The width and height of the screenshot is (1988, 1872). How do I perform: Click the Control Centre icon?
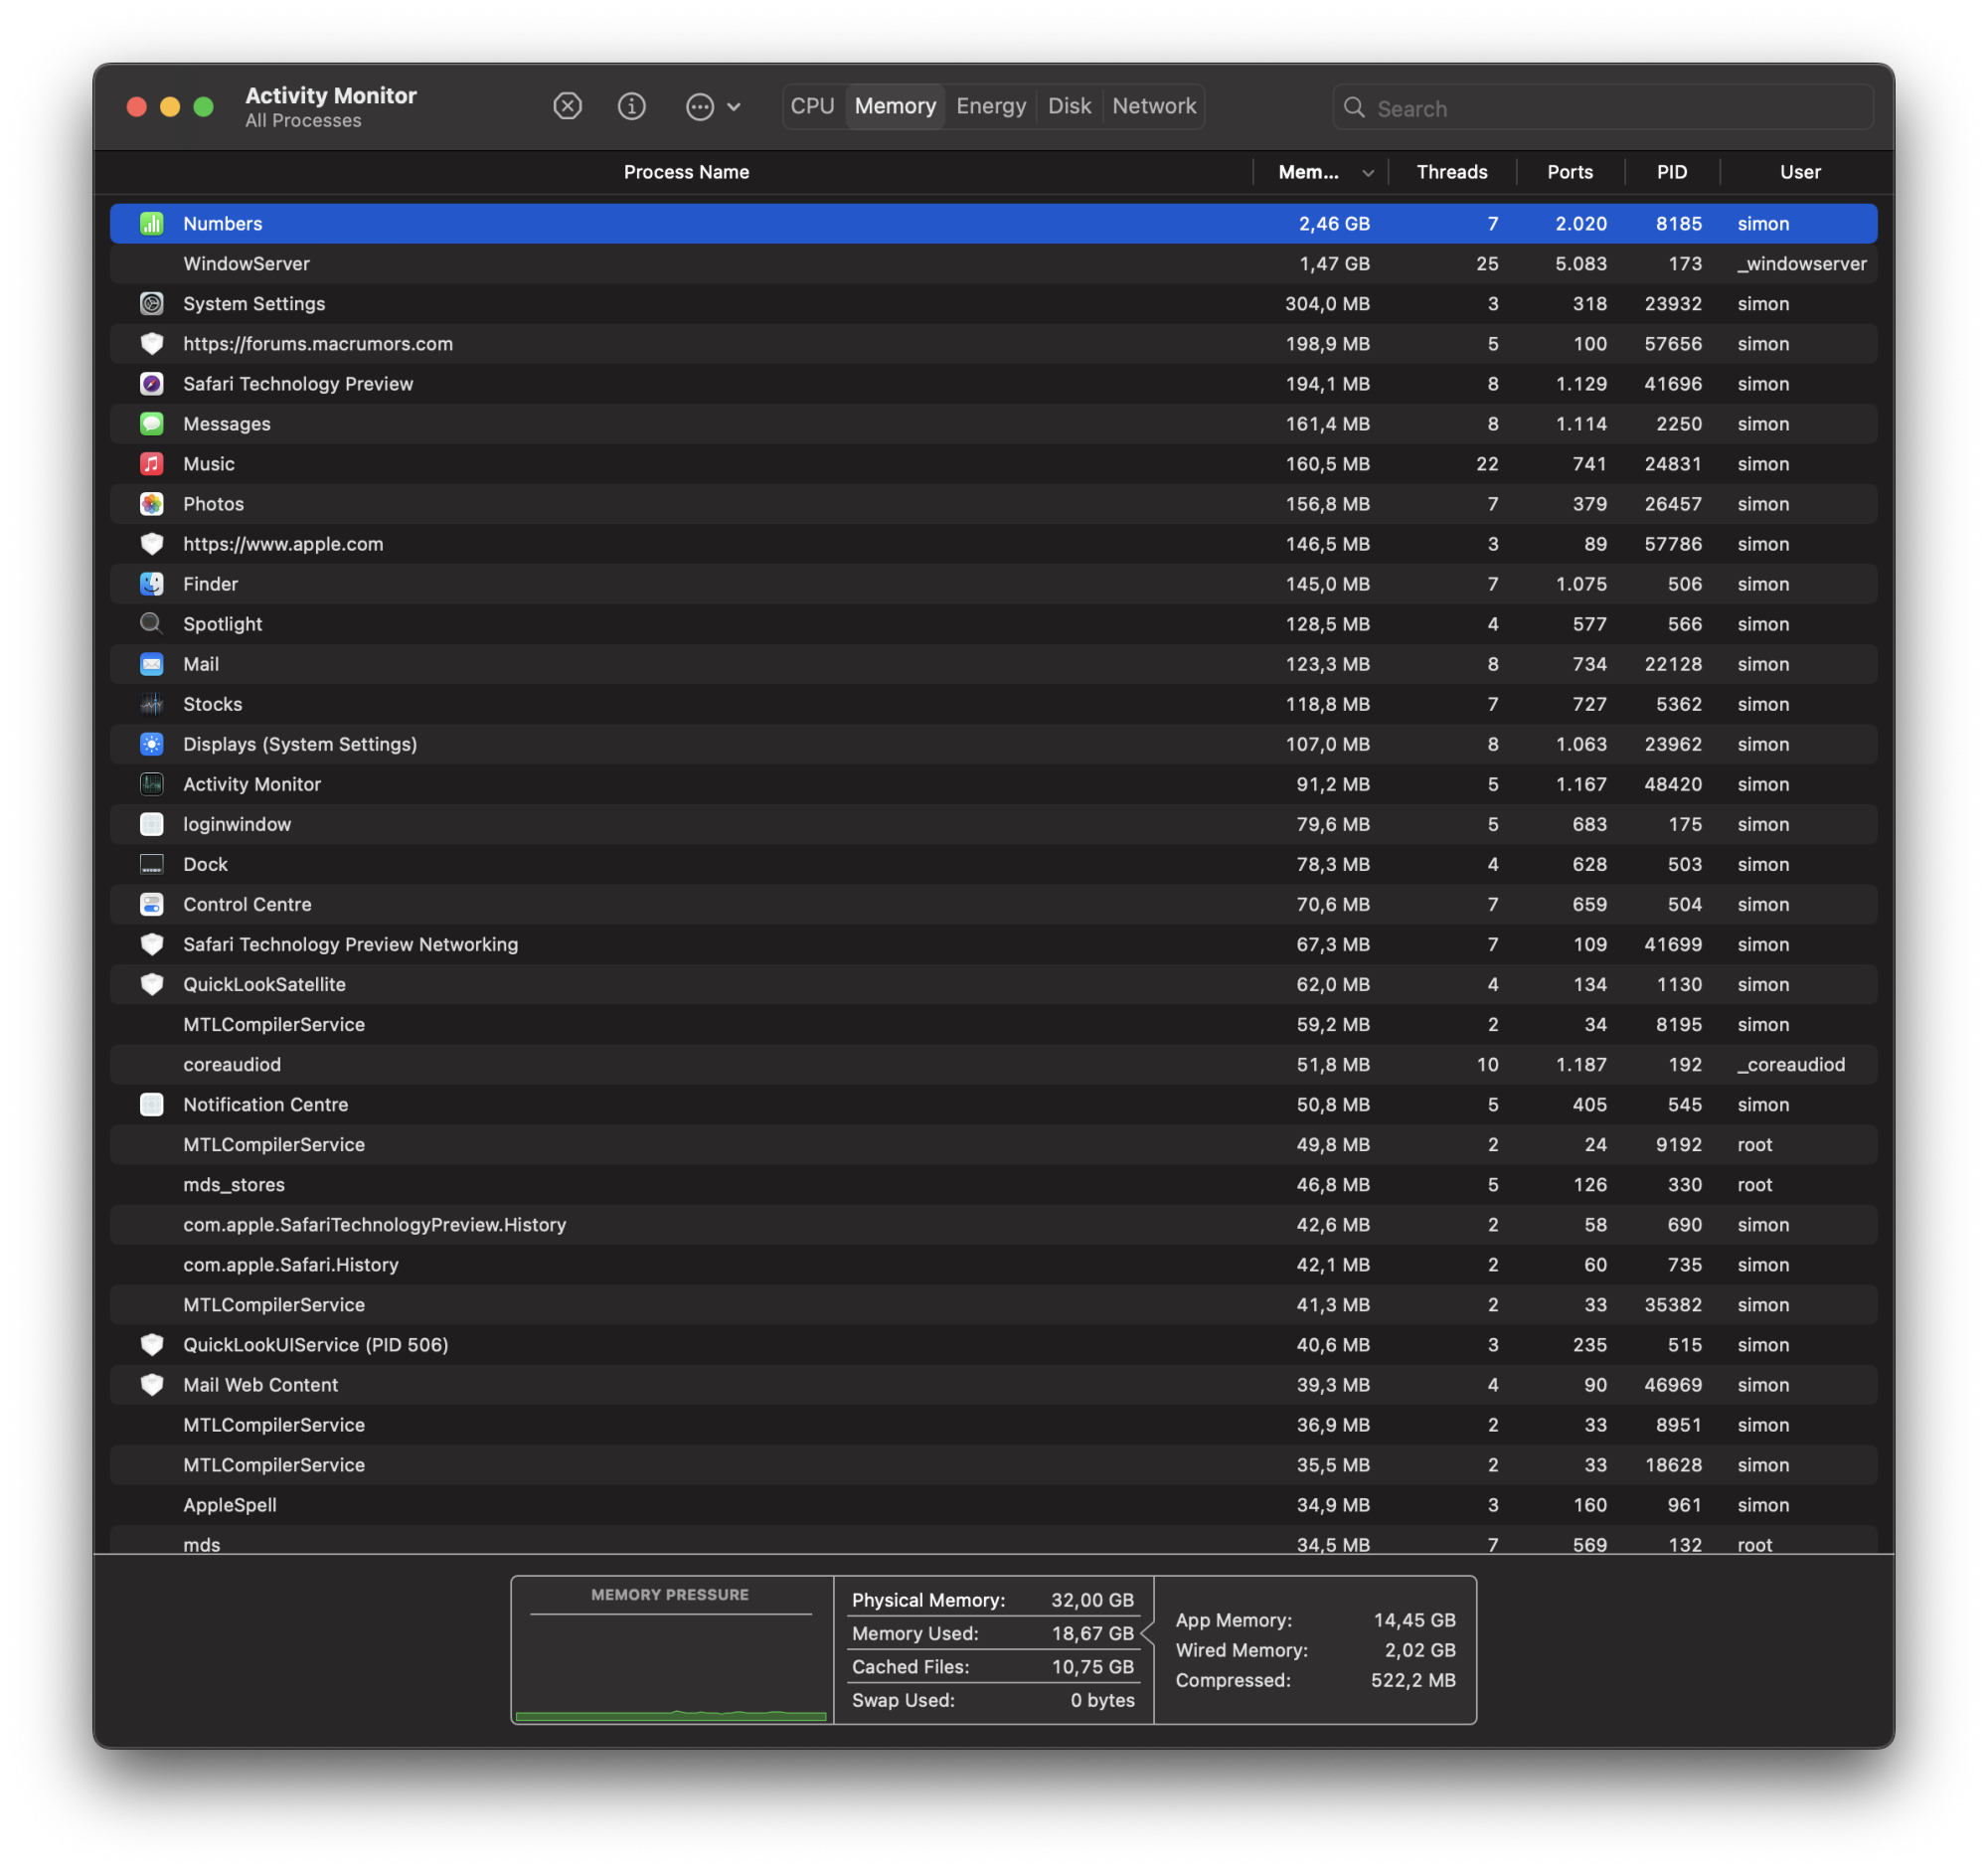152,904
